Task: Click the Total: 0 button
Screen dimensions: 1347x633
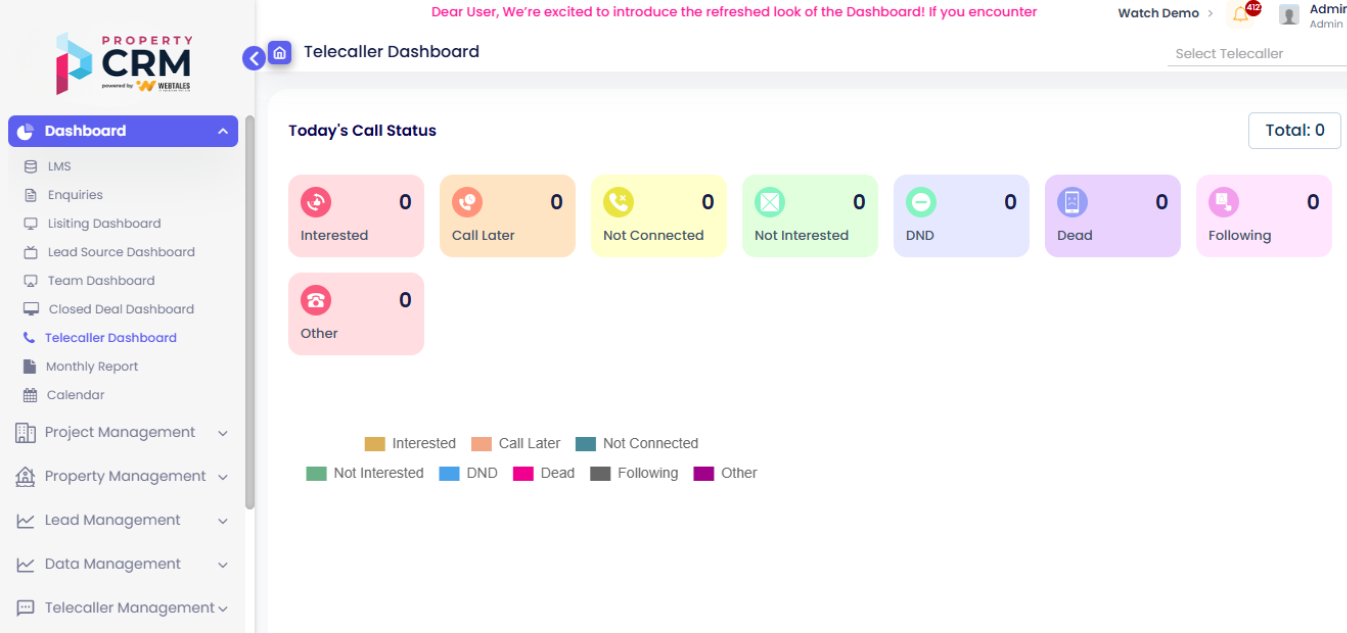Action: click(x=1294, y=131)
